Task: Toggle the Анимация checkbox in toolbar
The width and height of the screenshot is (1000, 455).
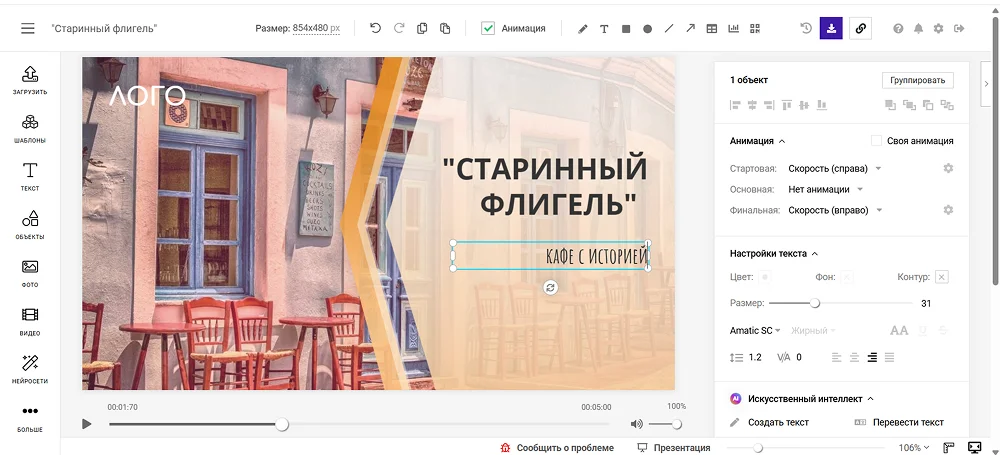Action: point(488,29)
